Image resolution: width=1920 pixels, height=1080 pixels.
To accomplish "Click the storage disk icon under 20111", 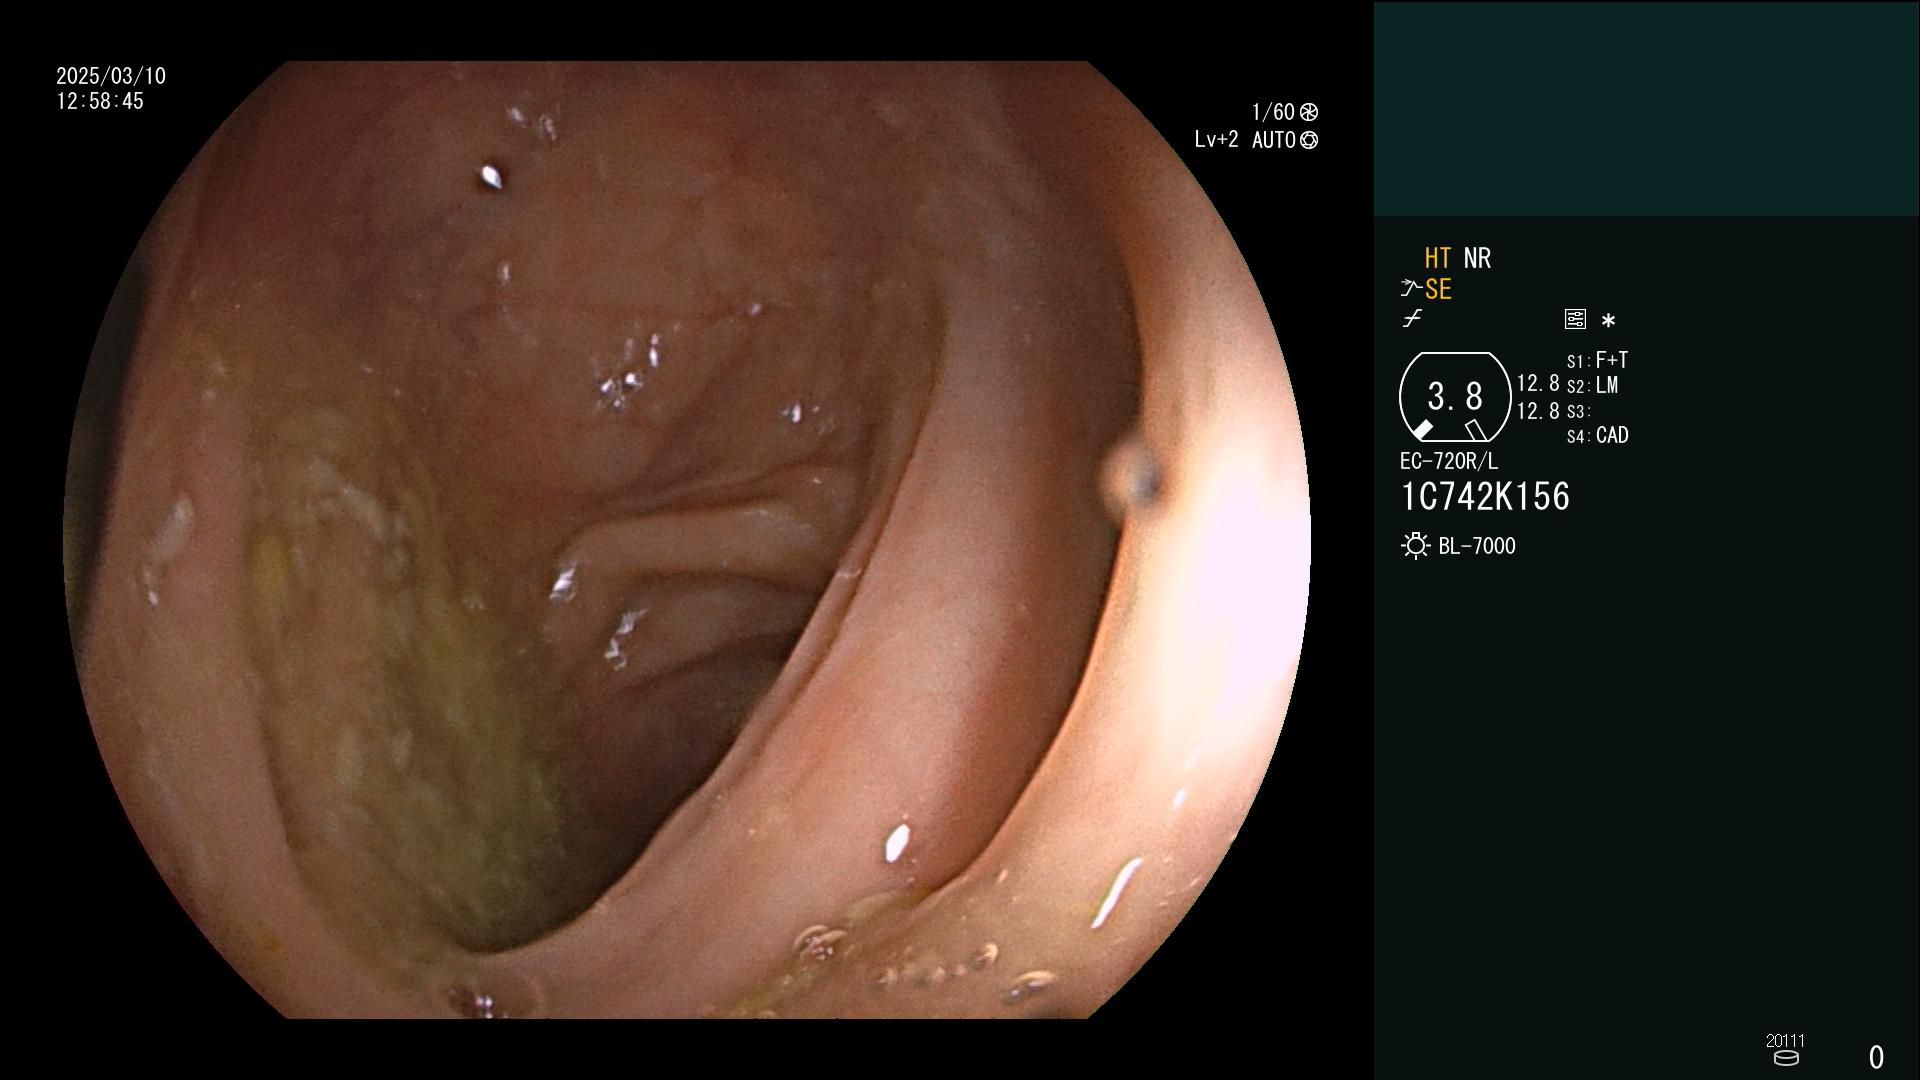I will coord(1785,1058).
